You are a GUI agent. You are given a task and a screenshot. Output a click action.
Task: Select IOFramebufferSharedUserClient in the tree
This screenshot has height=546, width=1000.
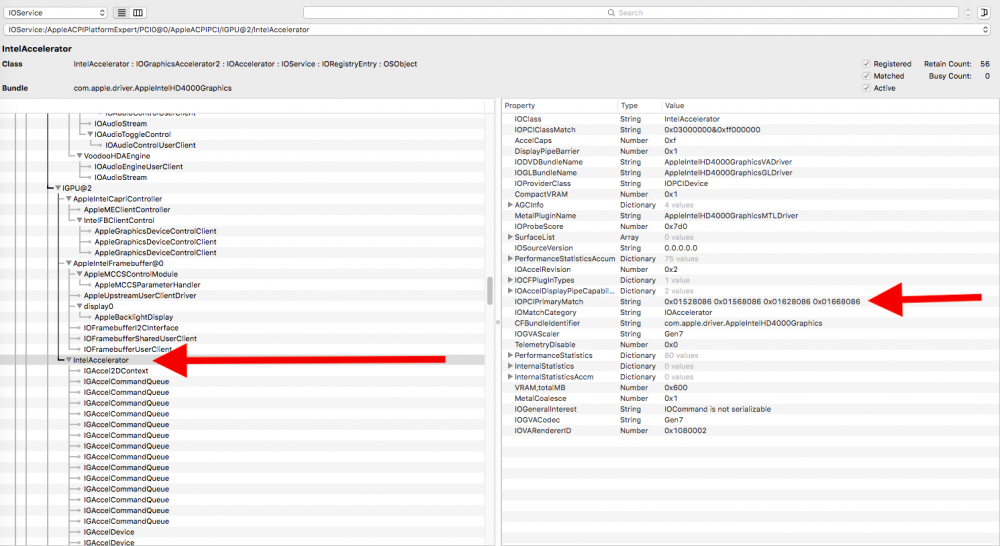(x=140, y=339)
